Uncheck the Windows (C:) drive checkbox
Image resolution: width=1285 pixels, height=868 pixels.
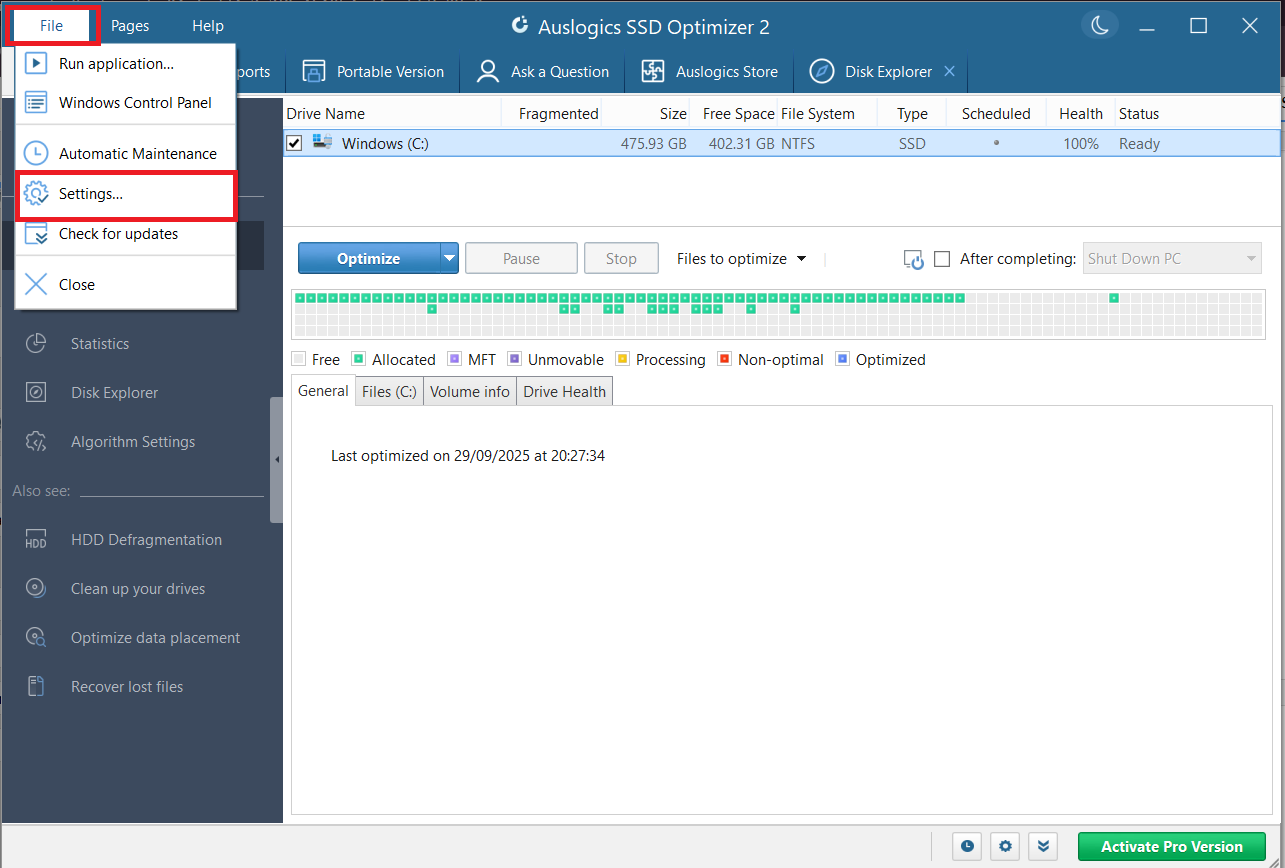pos(294,144)
